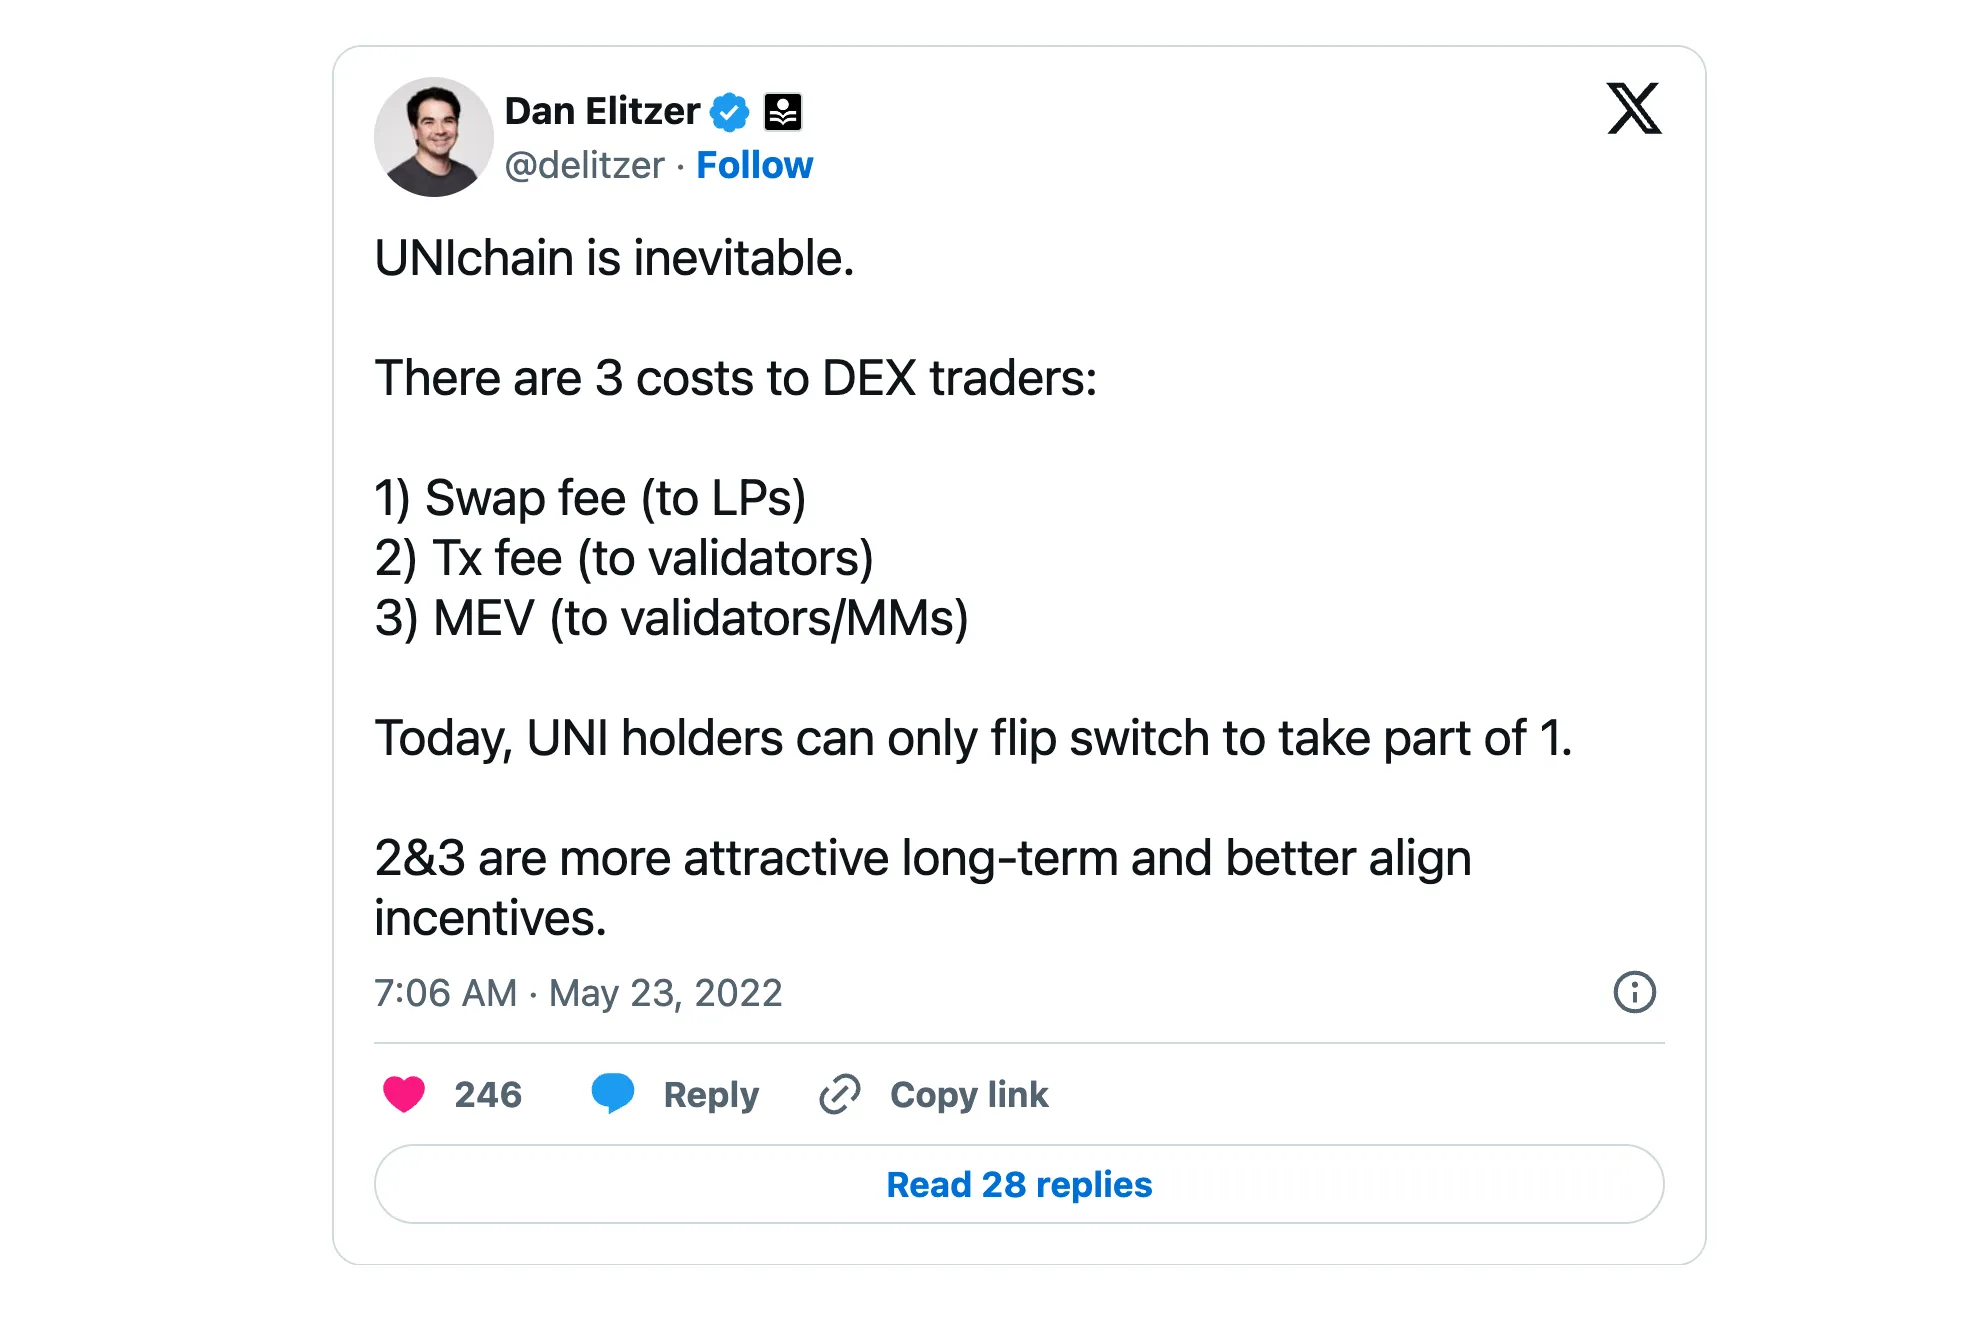Click the X logo icon

[1634, 112]
